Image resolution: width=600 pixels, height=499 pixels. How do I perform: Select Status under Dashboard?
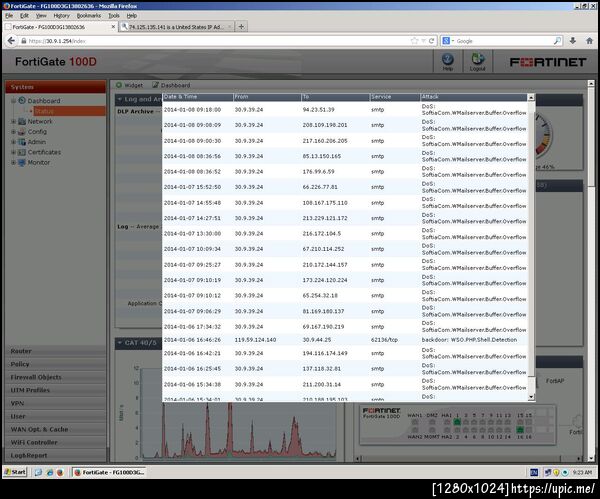point(44,111)
